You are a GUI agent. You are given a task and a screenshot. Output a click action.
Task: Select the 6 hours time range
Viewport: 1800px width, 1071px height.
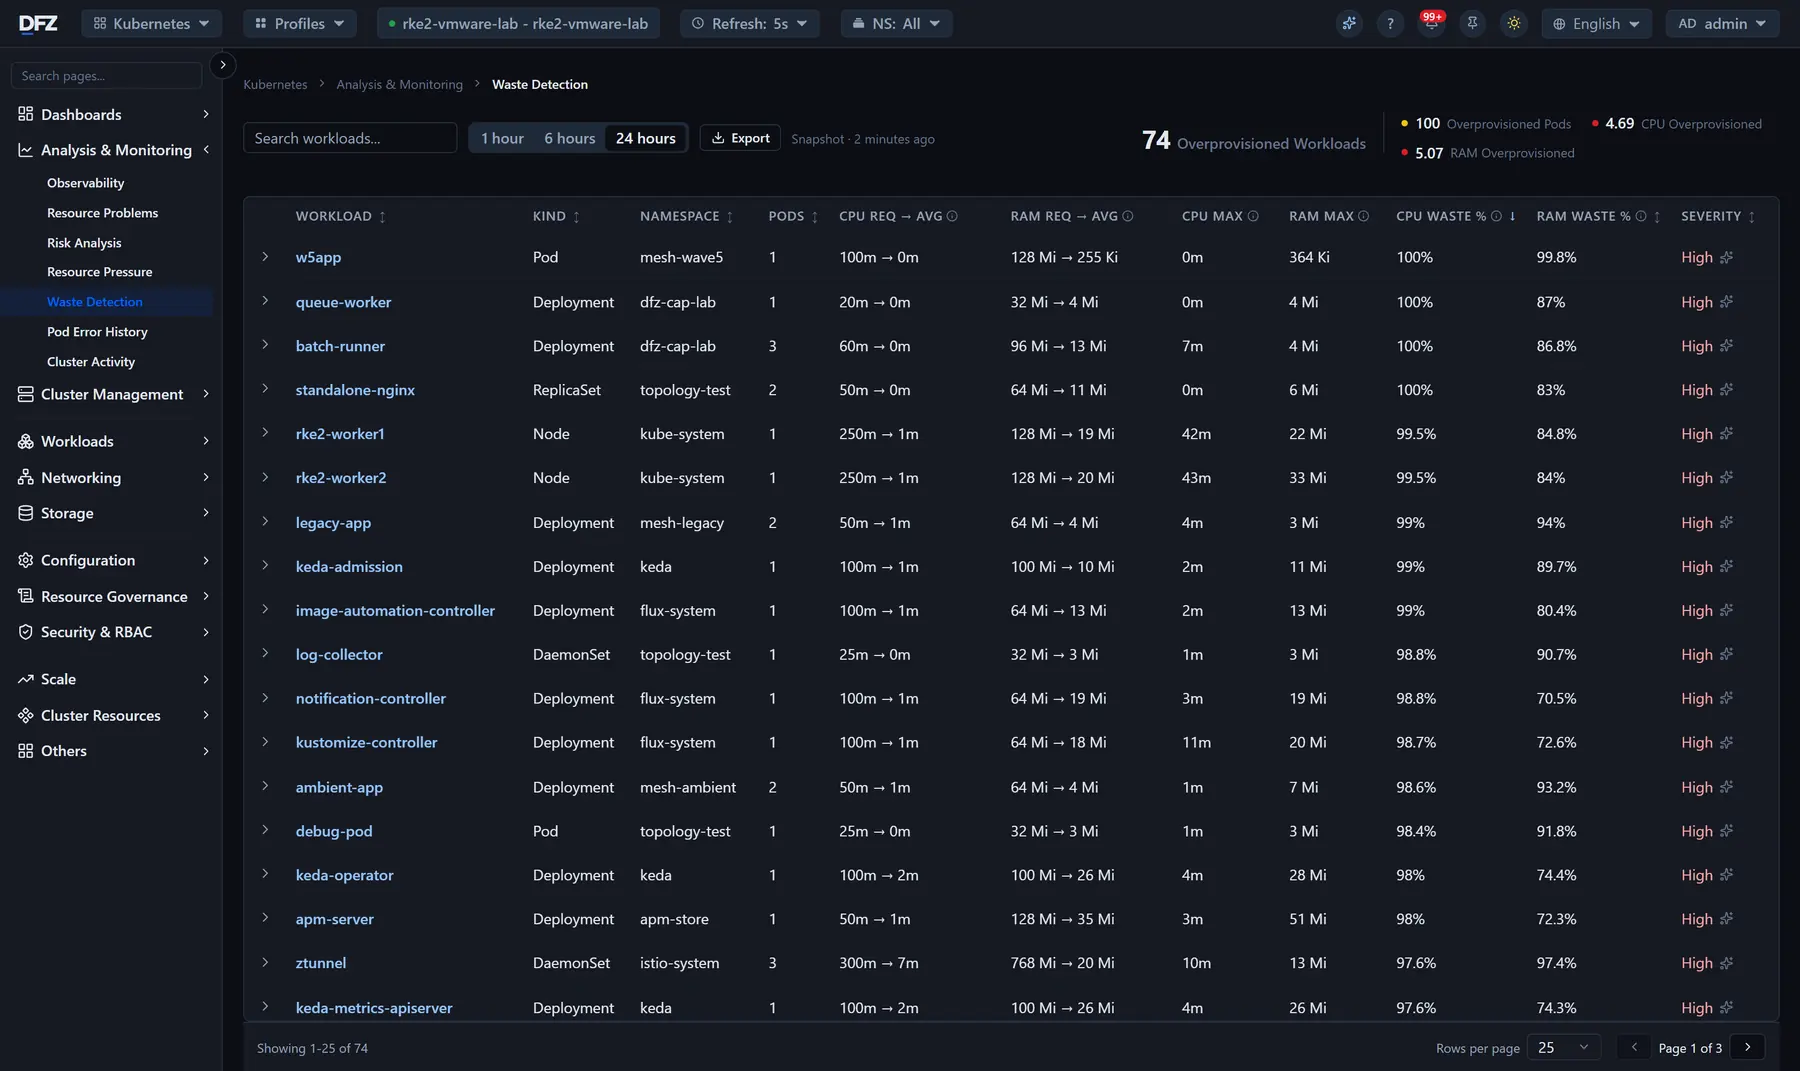pyautogui.click(x=569, y=138)
